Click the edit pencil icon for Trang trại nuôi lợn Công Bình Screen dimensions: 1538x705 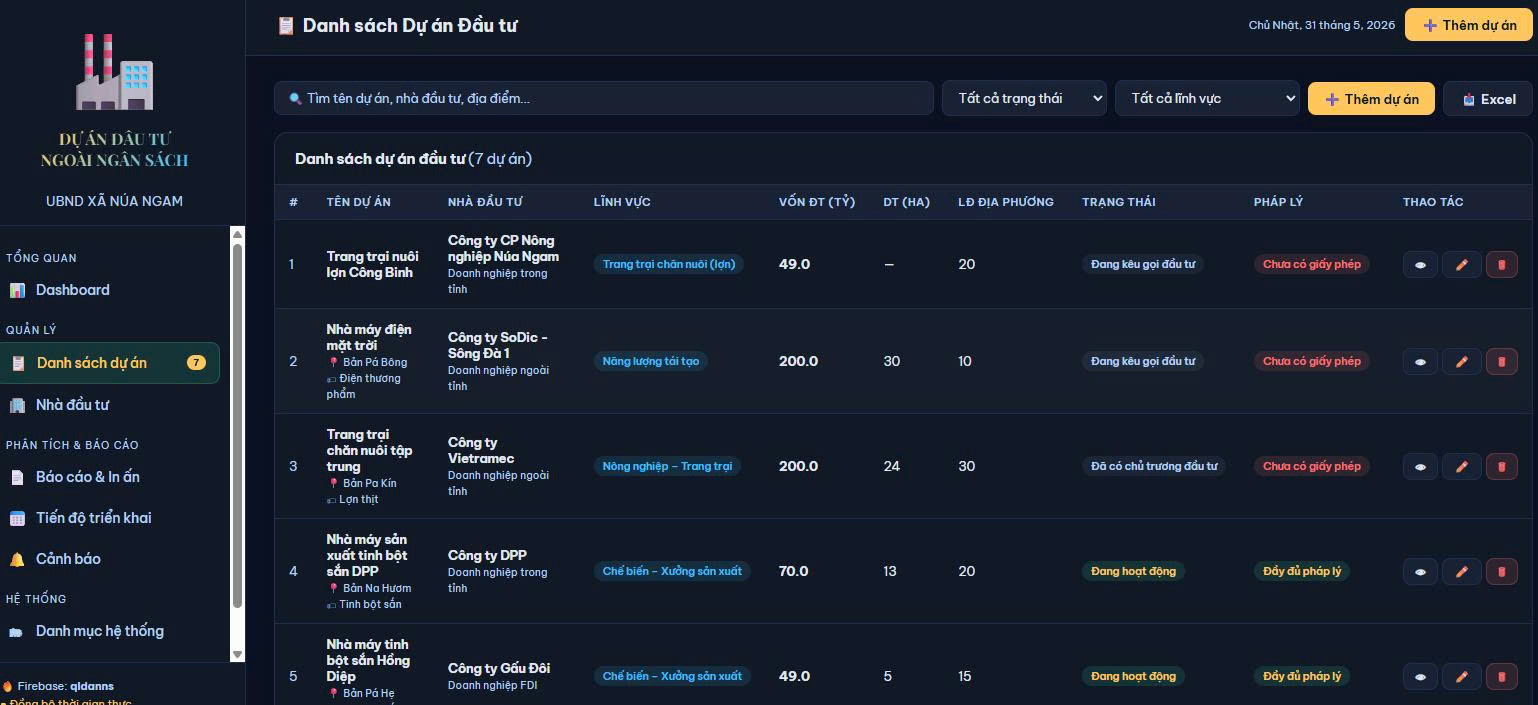tap(1461, 264)
